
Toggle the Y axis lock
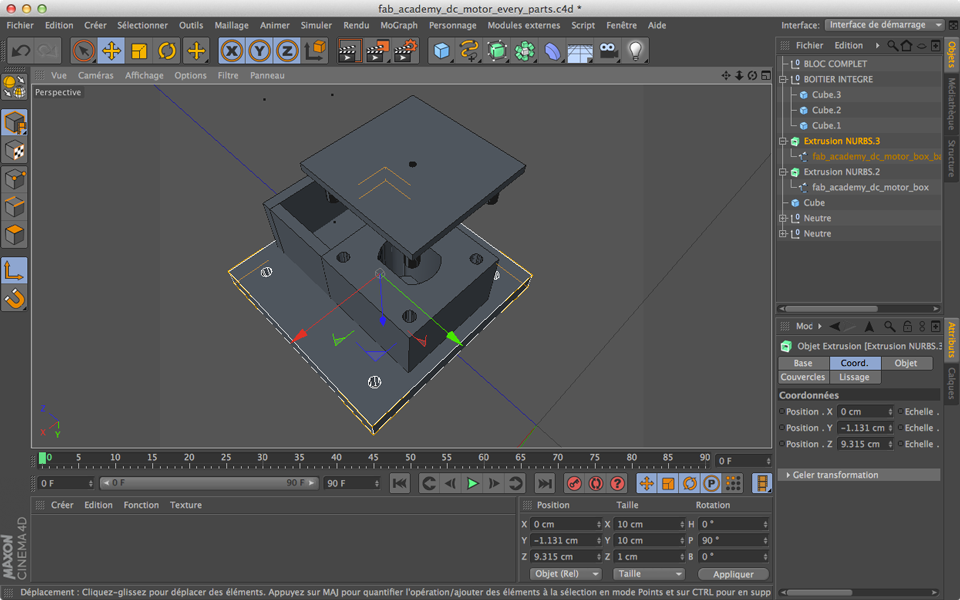coord(259,50)
